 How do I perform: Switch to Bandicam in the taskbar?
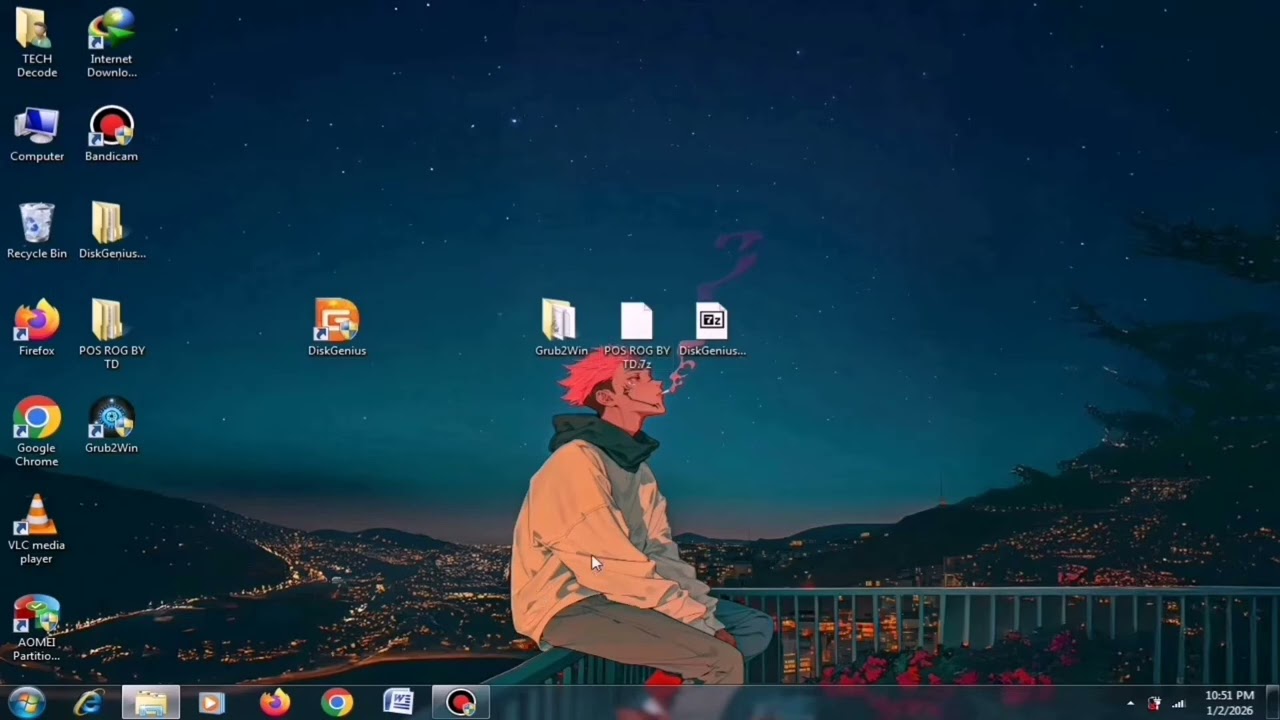(461, 703)
